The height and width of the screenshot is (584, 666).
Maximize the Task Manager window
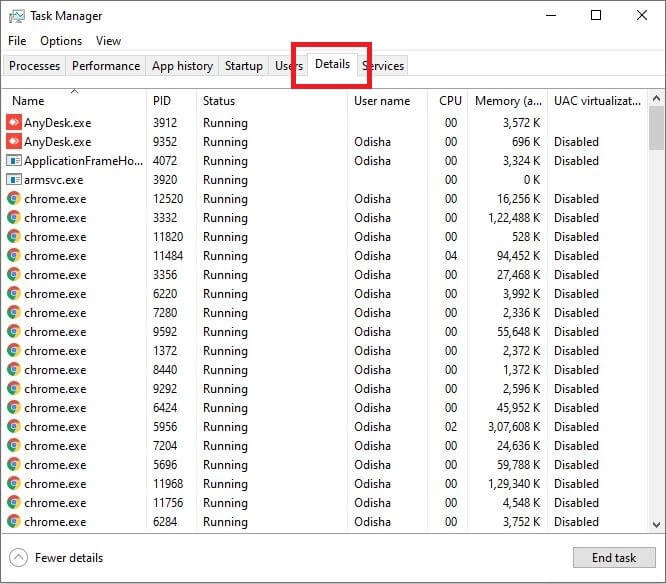596,16
